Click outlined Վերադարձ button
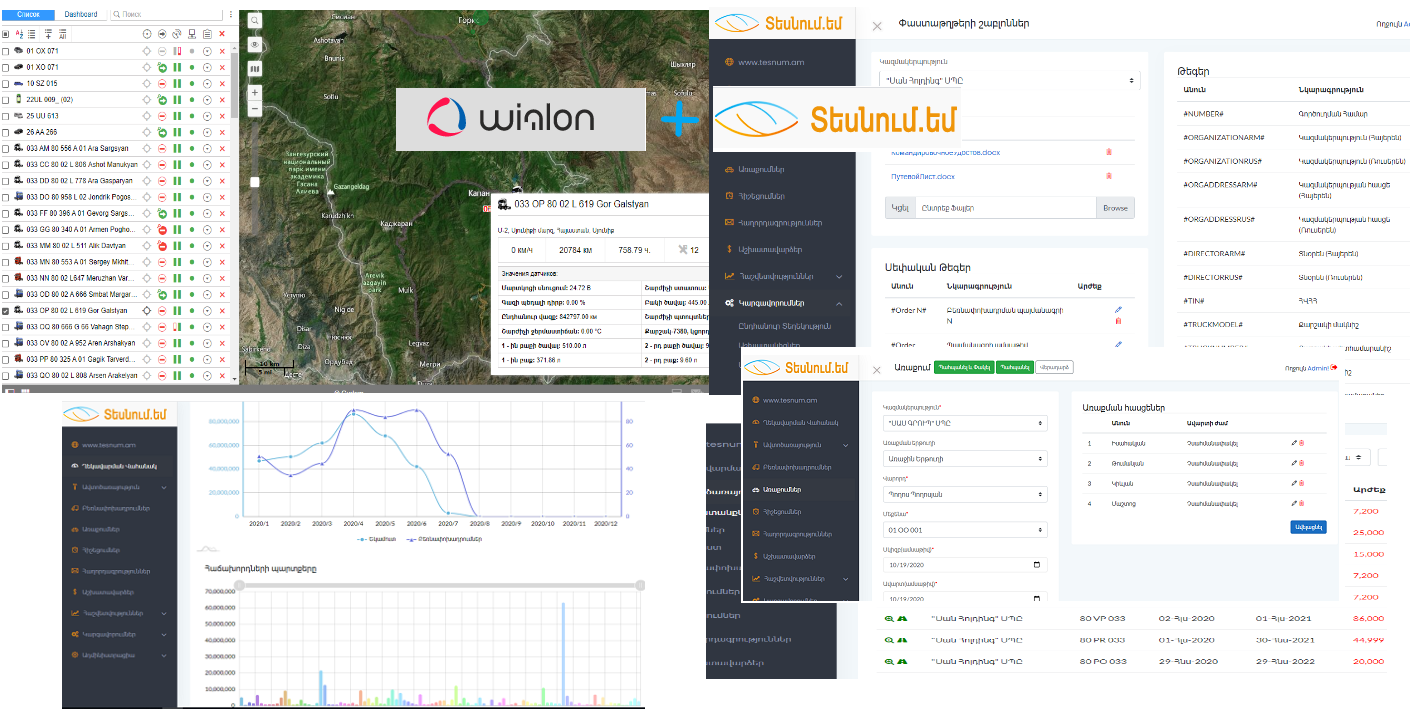The height and width of the screenshot is (710, 1410). tap(1055, 368)
